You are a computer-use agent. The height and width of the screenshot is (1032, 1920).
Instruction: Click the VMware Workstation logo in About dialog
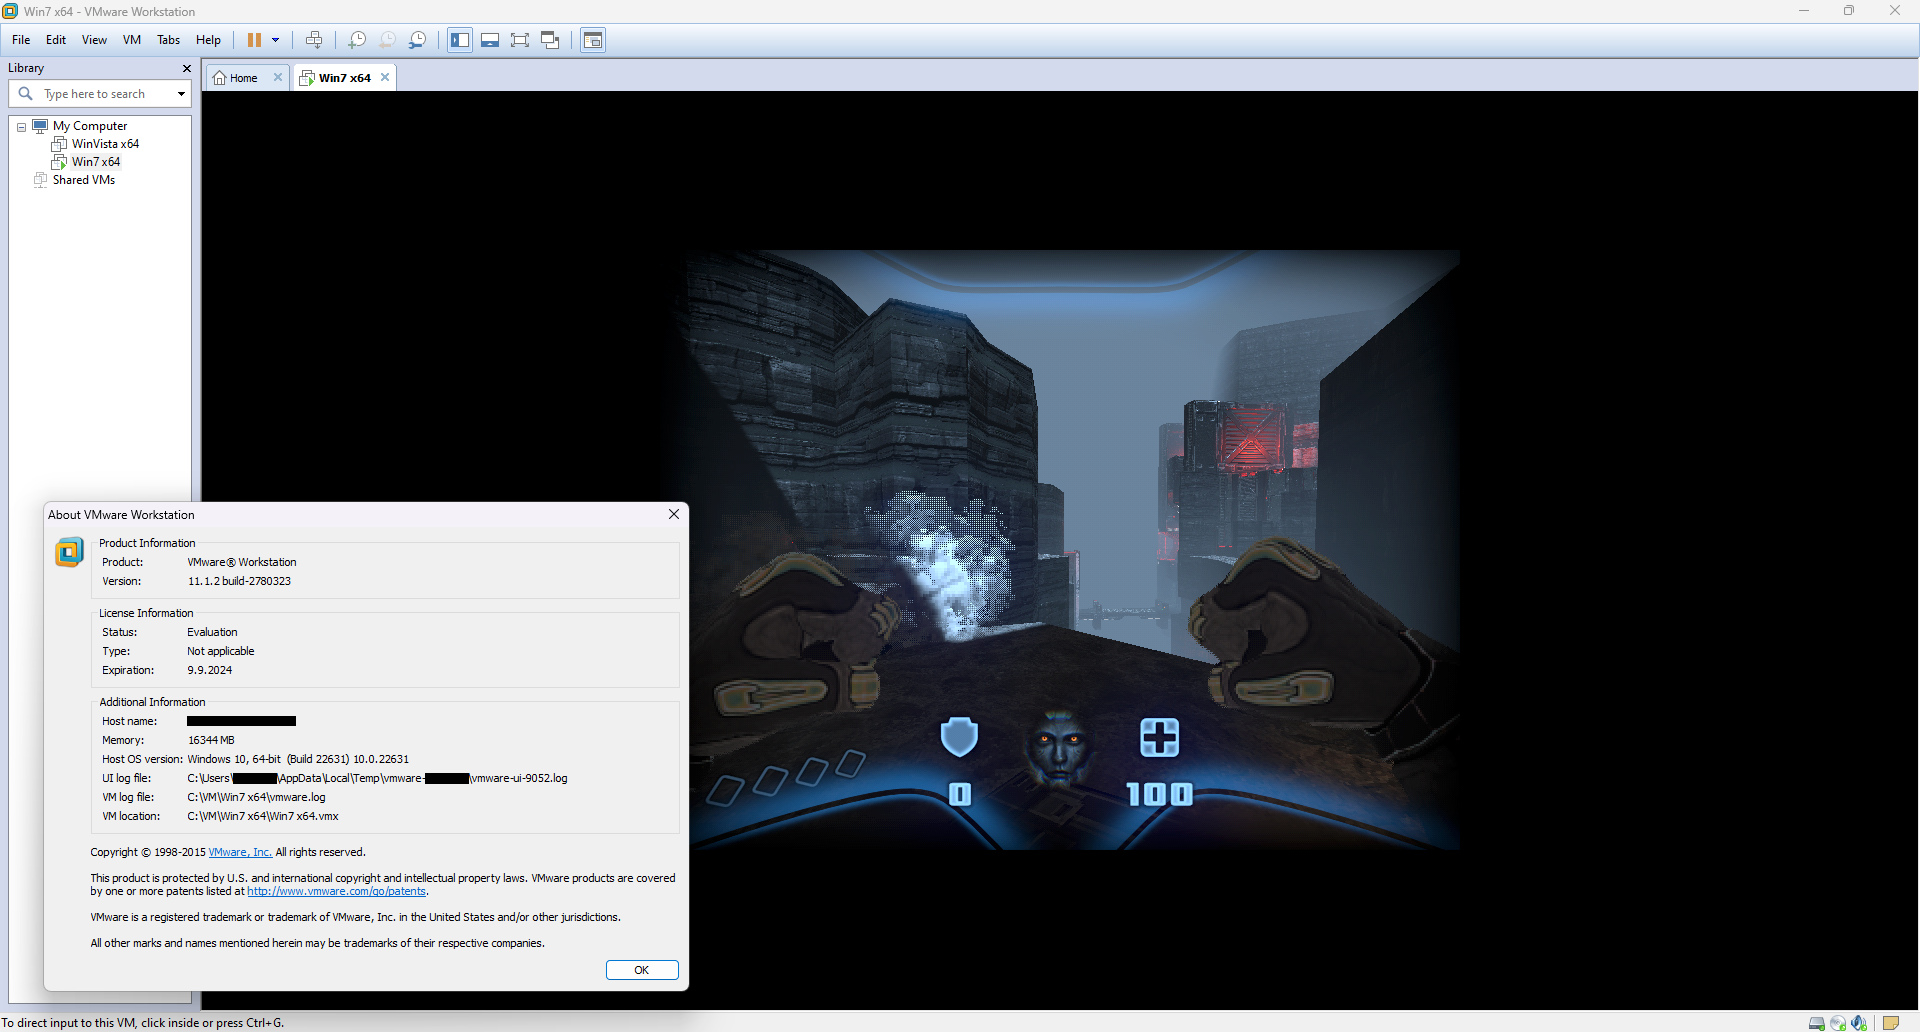tap(69, 552)
